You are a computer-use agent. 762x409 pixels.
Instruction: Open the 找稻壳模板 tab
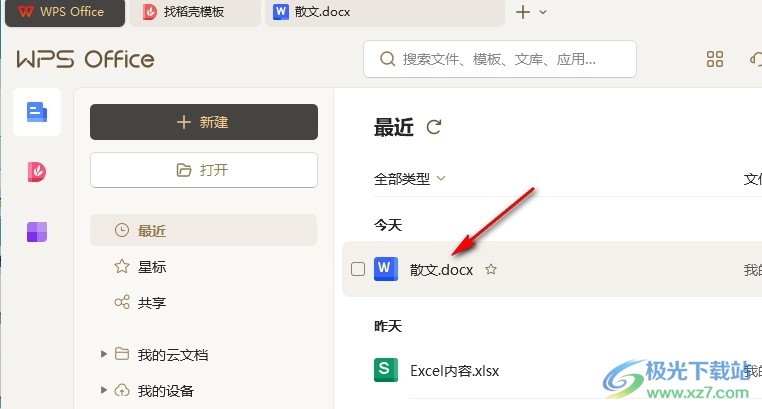(x=194, y=12)
